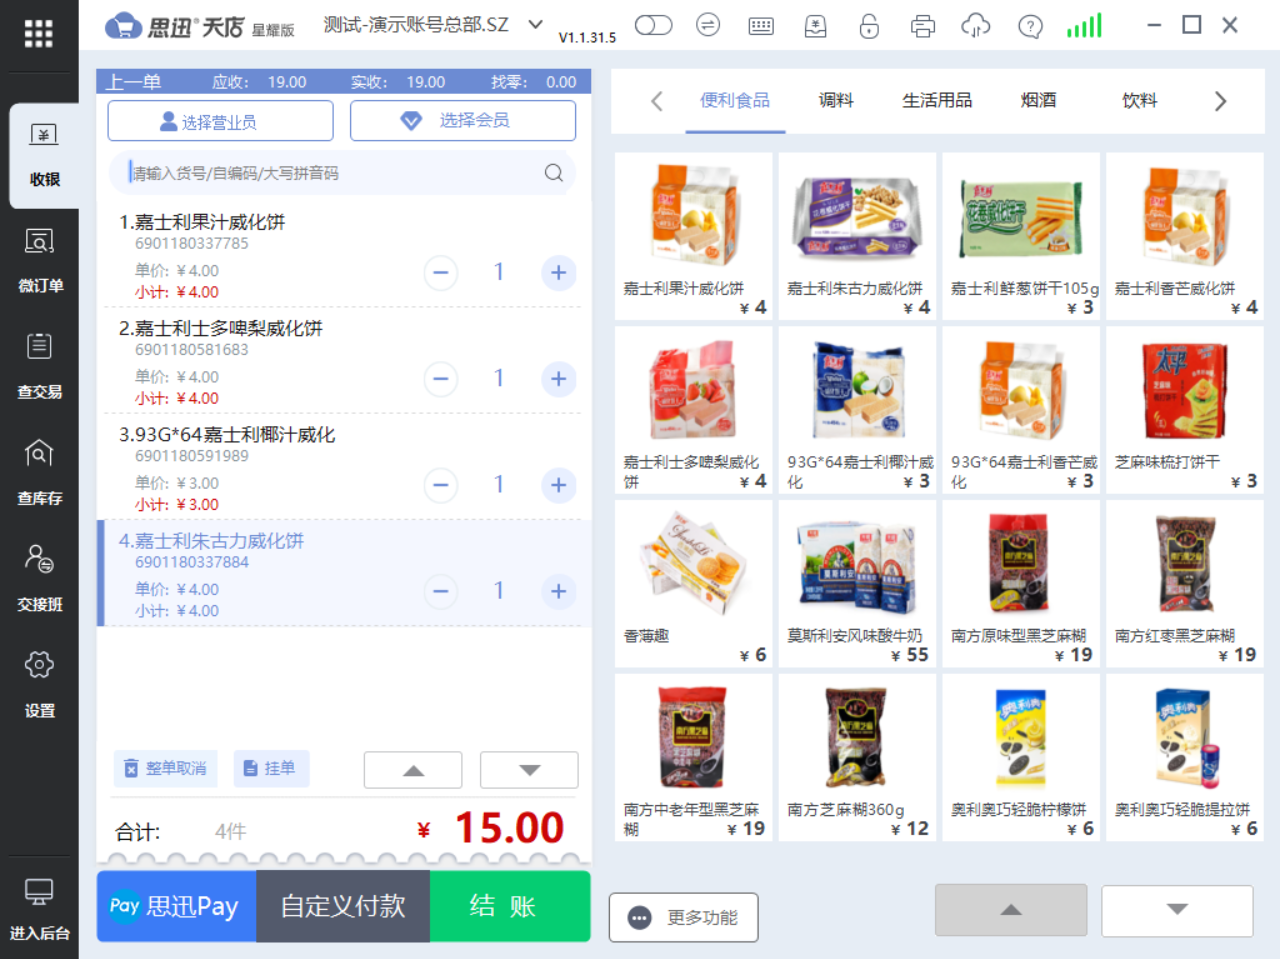Screen dimensions: 1280x959
Task: Expand the store account dropdown arrow
Action: [x=535, y=24]
